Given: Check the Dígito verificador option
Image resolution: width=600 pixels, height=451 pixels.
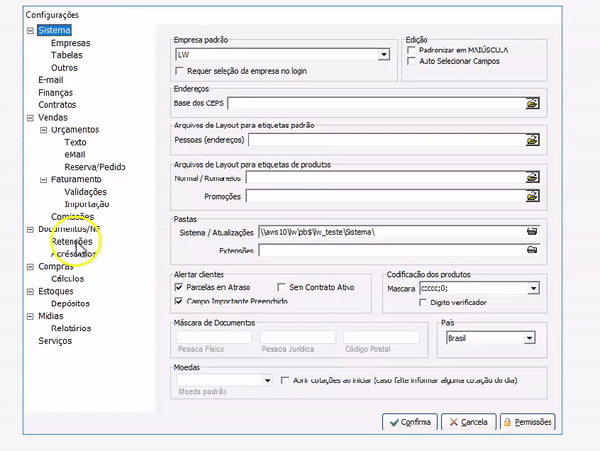Looking at the screenshot, I should coord(423,302).
